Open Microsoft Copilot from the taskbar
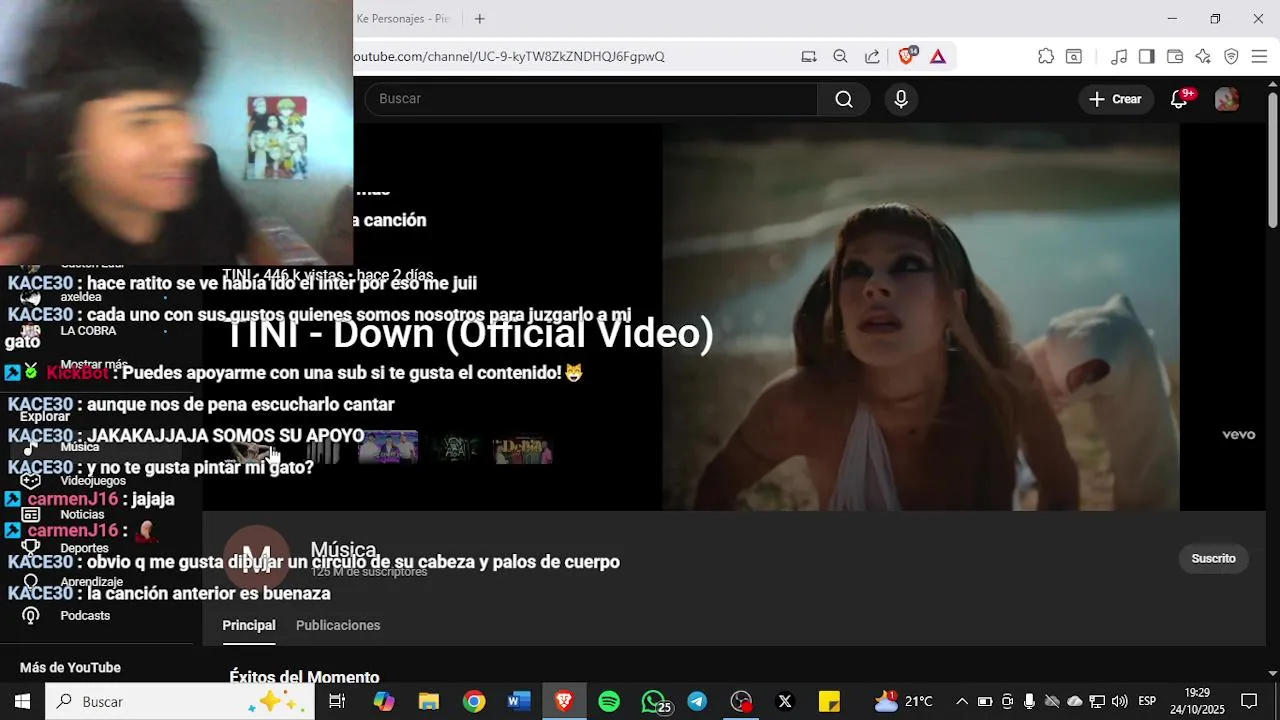1280x720 pixels. [x=384, y=701]
